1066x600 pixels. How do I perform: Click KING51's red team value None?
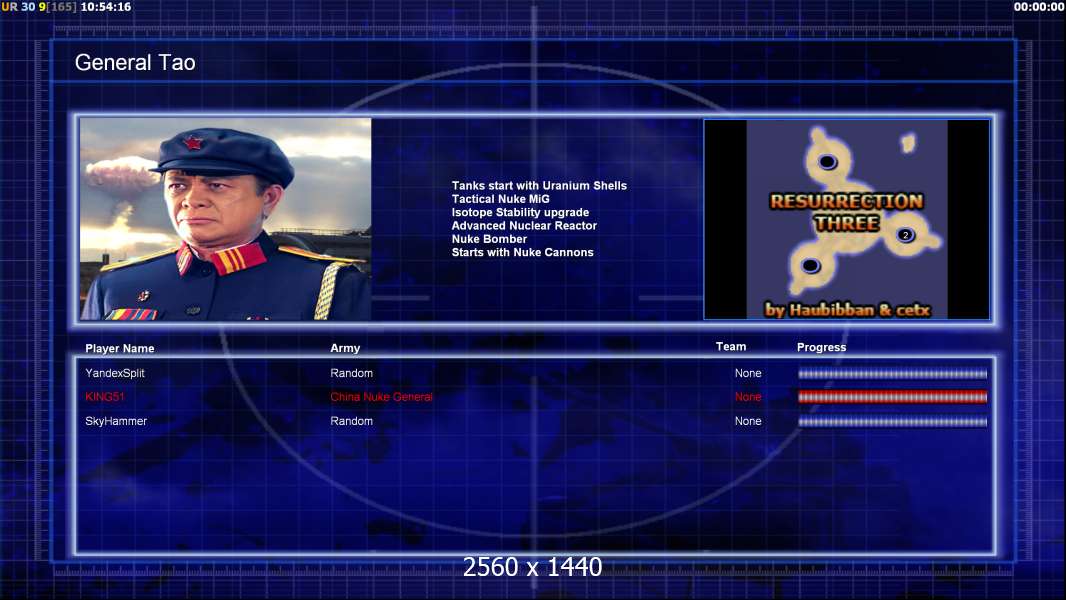pos(748,397)
